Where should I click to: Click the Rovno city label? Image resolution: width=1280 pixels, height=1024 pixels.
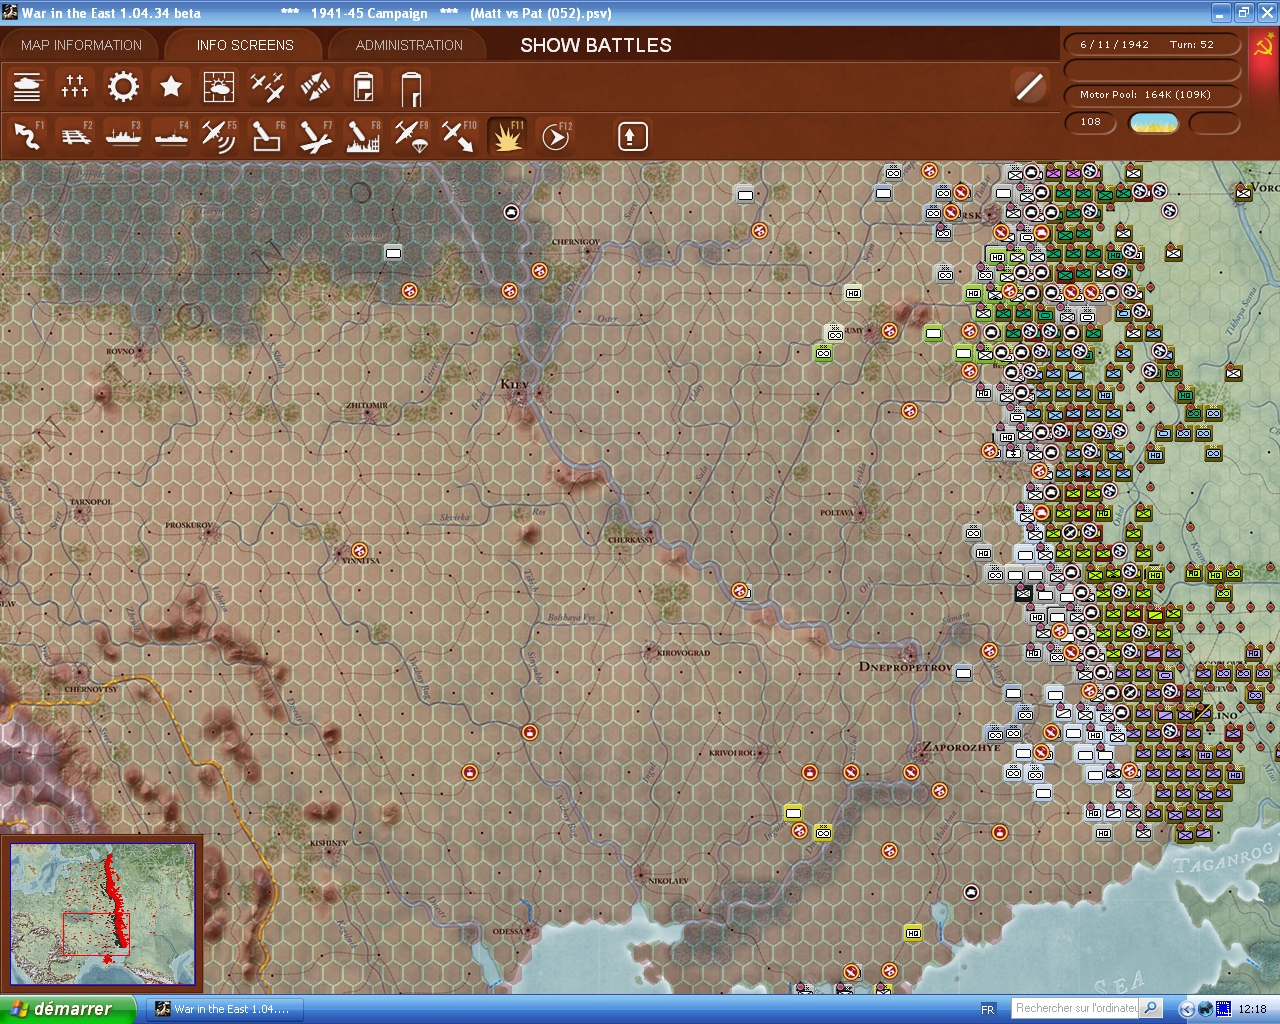[120, 352]
